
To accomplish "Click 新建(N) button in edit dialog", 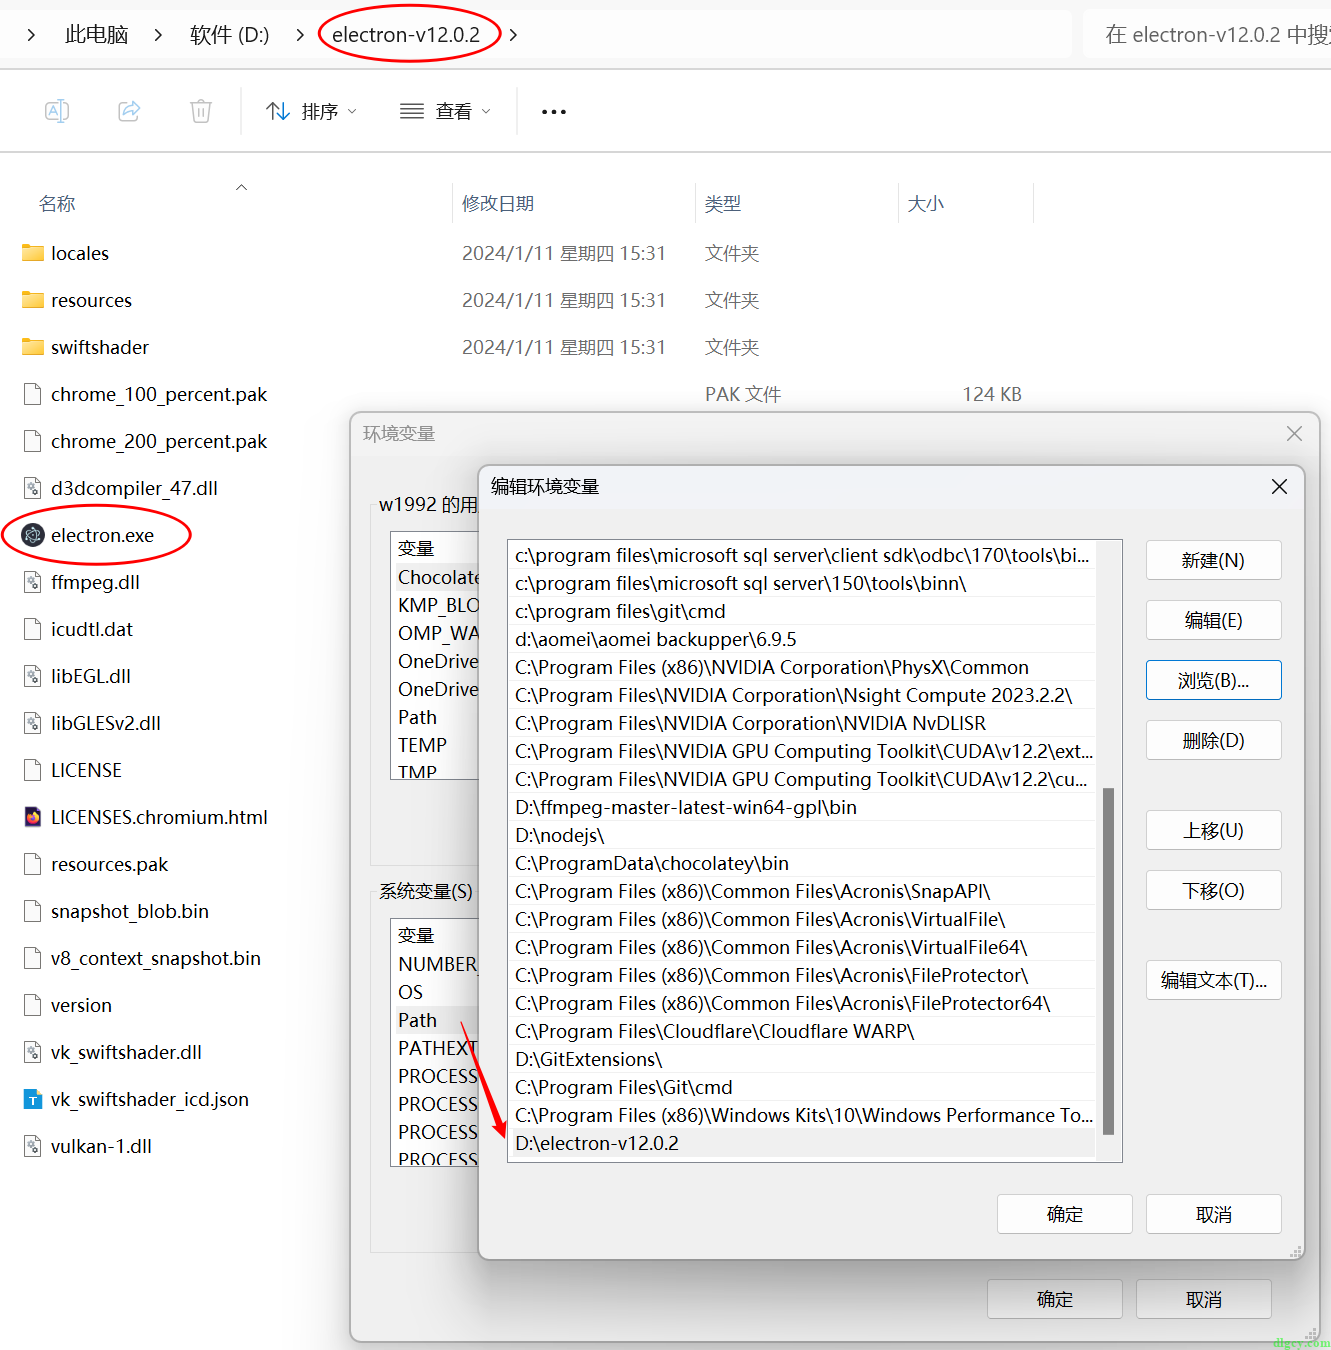I will [1213, 560].
